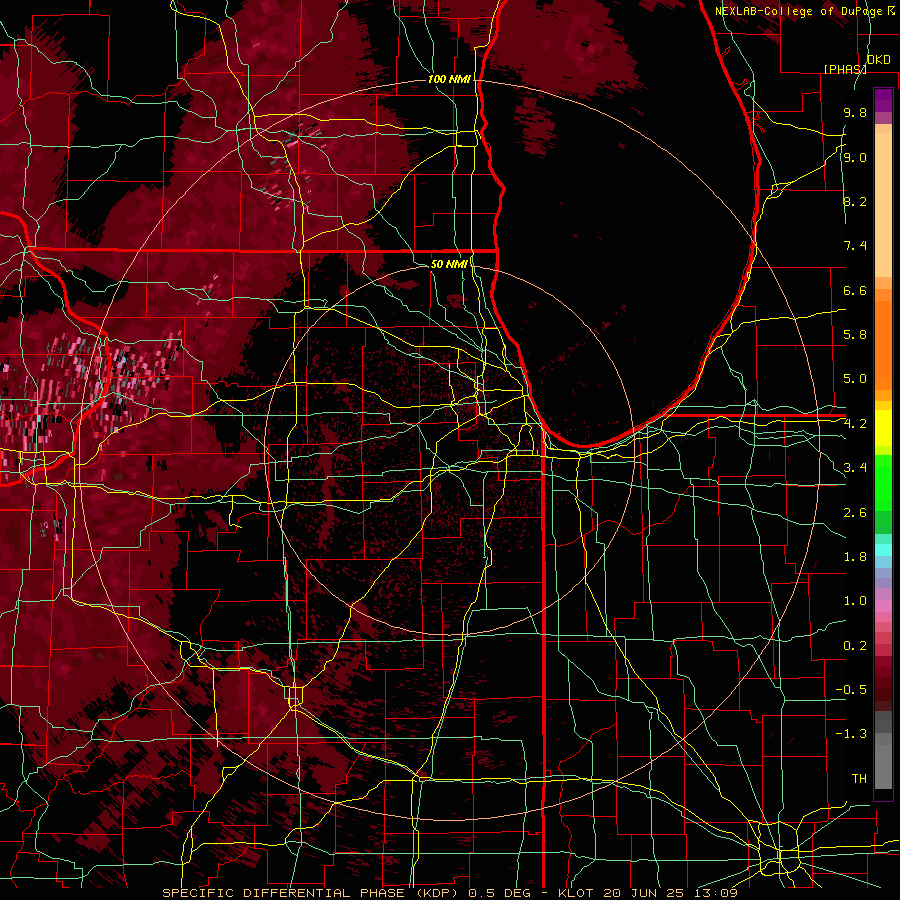Viewport: 900px width, 900px height.
Task: Click the [PHAS] units label
Action: tap(845, 69)
